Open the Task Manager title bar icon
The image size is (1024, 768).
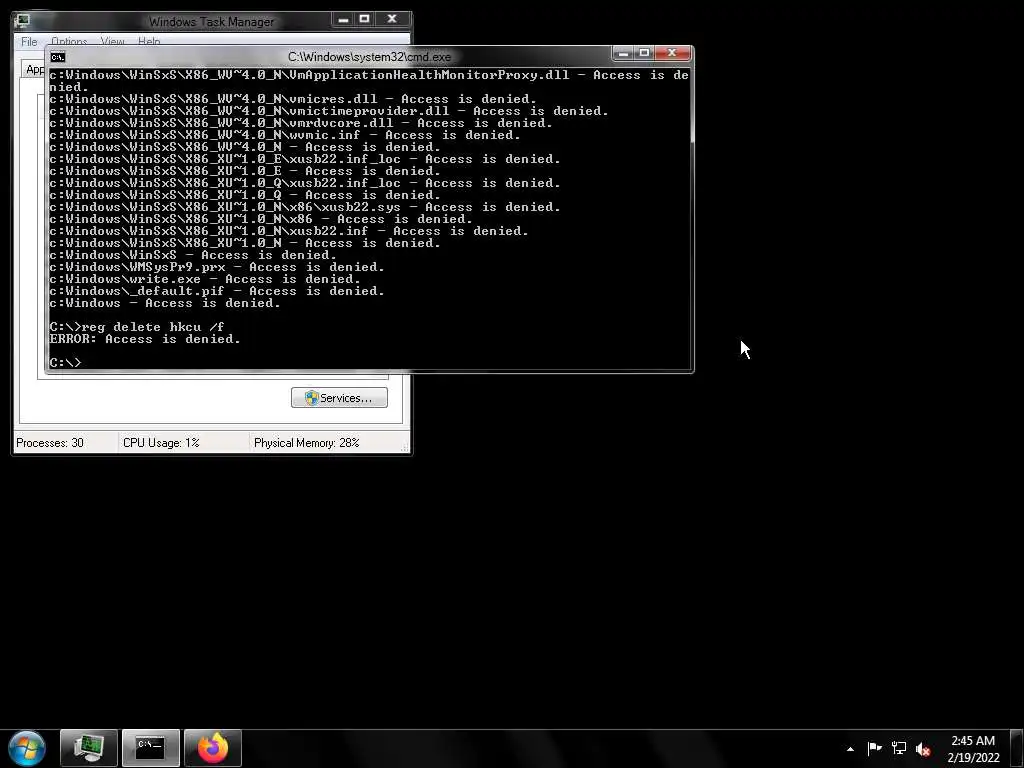coord(22,20)
